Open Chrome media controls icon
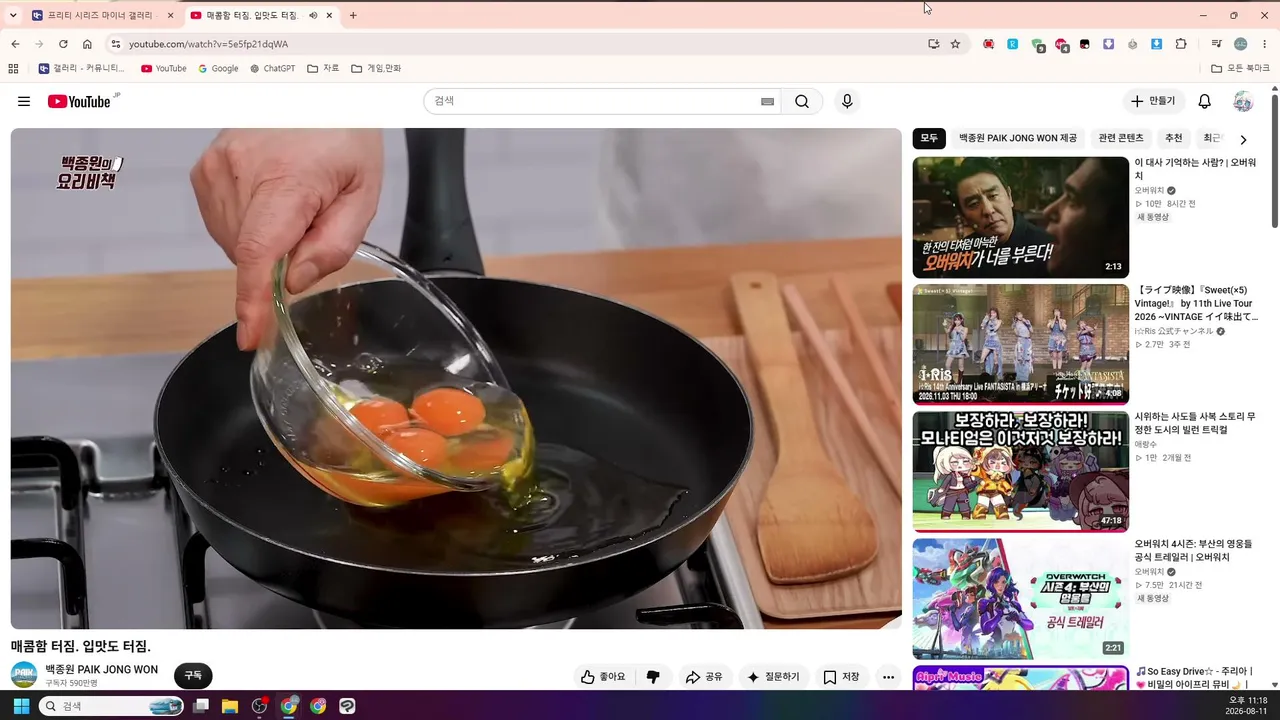Viewport: 1280px width, 720px height. coord(1217,44)
